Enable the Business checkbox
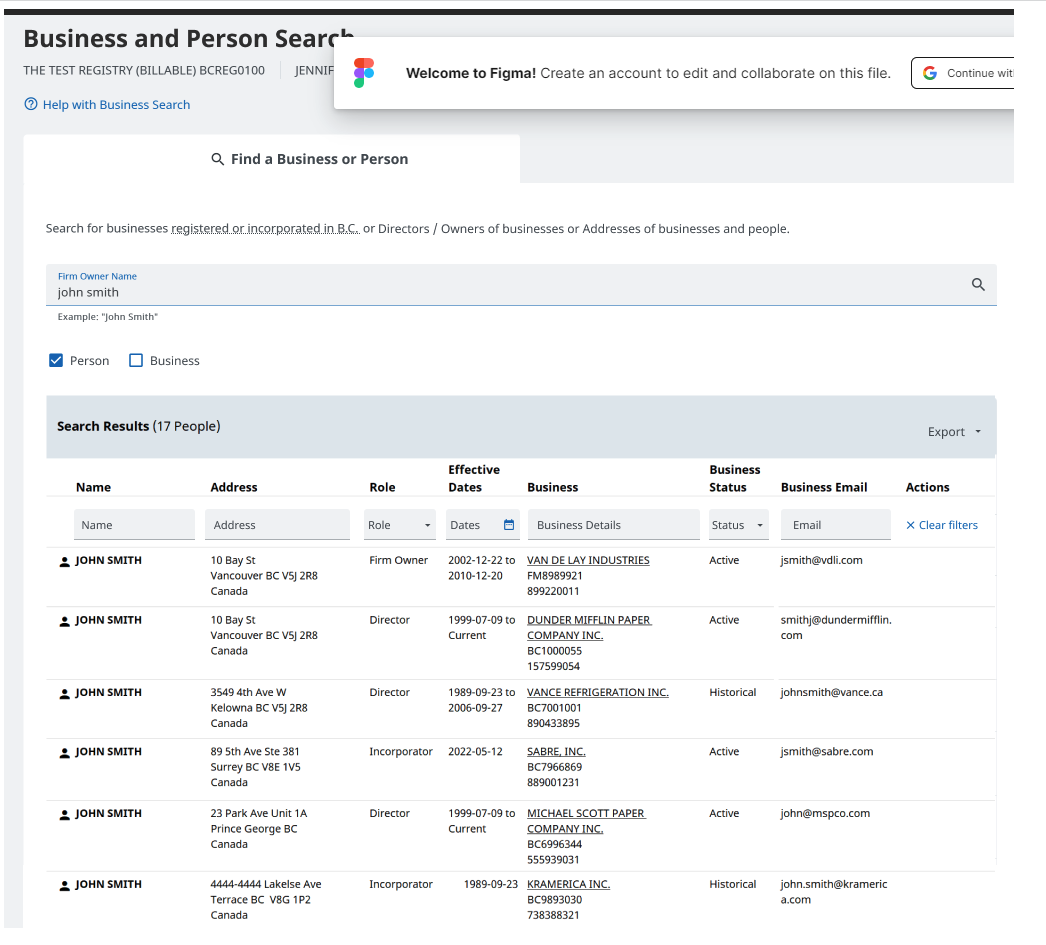Screen dimensions: 1046x945 pos(136,360)
